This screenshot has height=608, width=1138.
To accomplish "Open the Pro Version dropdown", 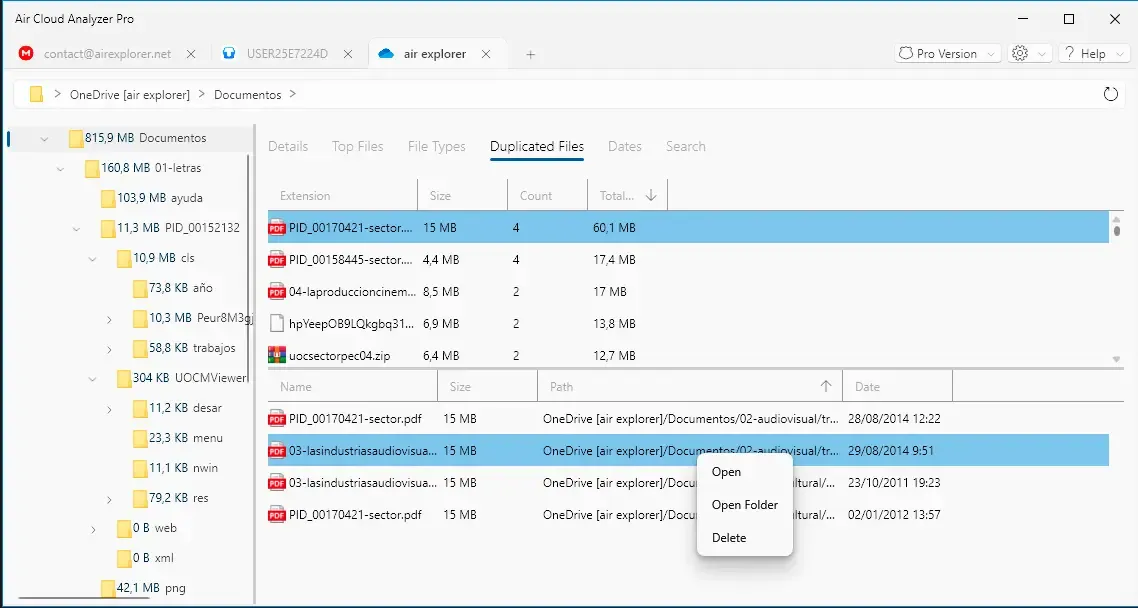I will 947,54.
